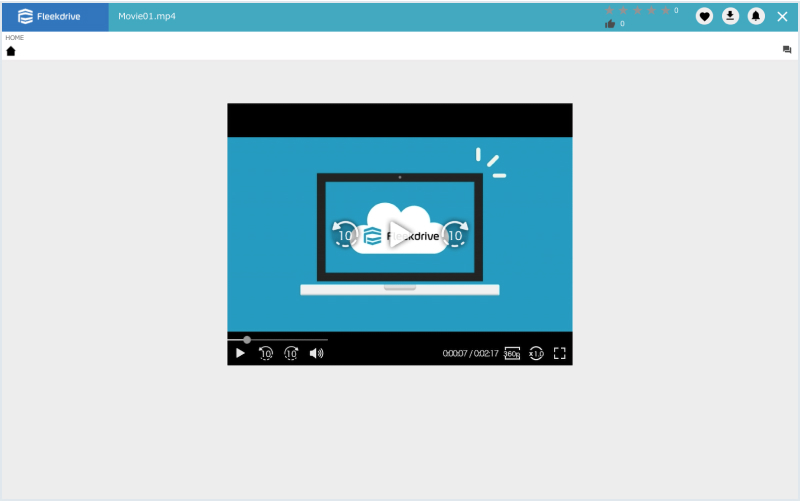The width and height of the screenshot is (800, 501).
Task: Open the 360p quality selector
Action: [x=512, y=353]
